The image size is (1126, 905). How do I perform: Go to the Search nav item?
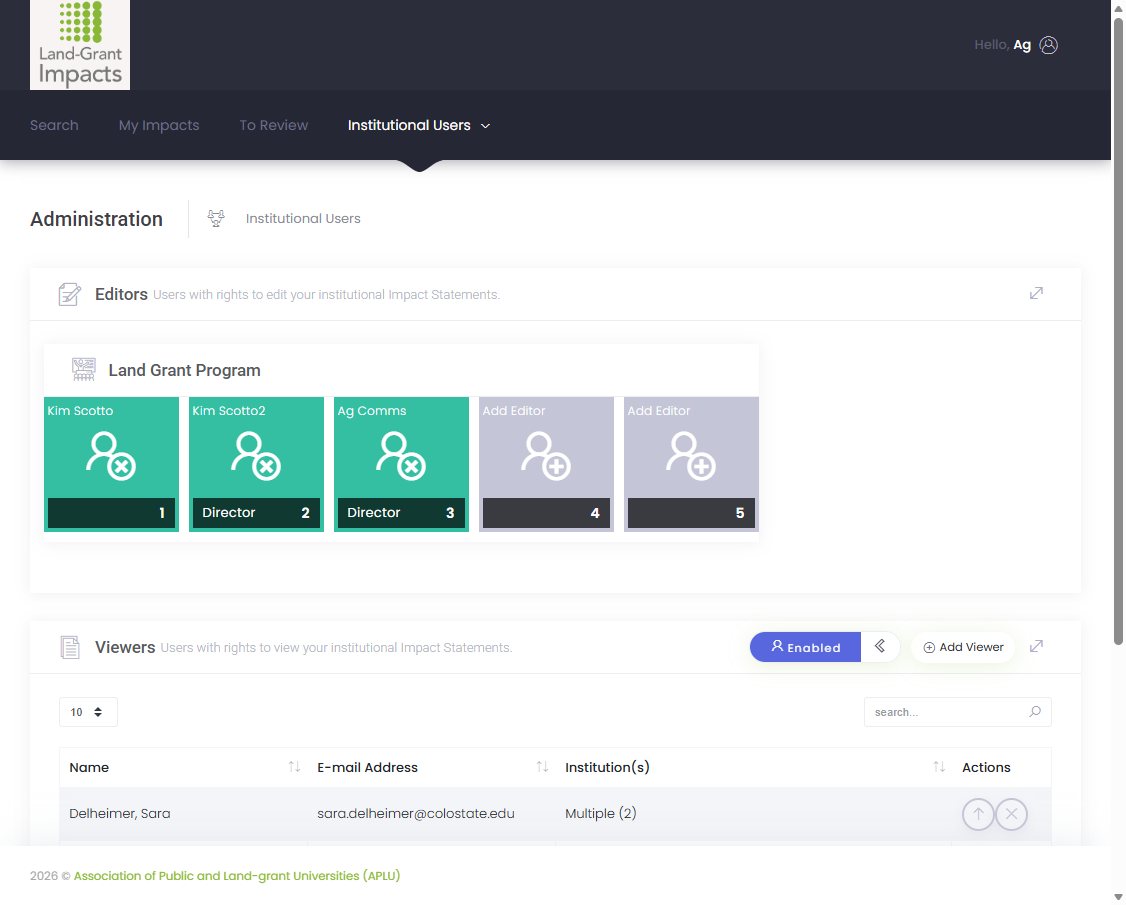tap(54, 125)
